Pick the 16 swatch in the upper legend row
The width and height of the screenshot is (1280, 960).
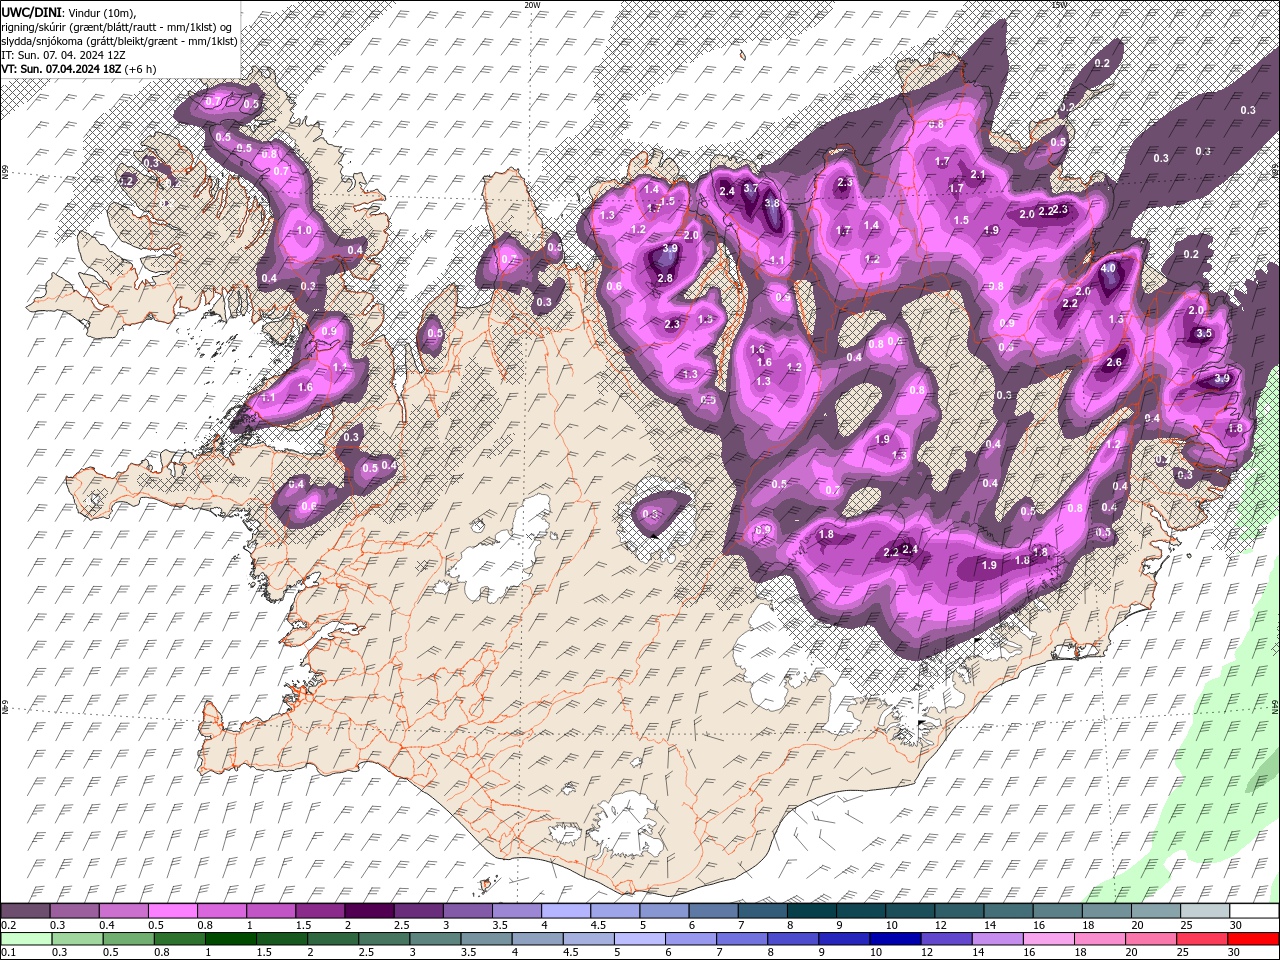point(1056,911)
